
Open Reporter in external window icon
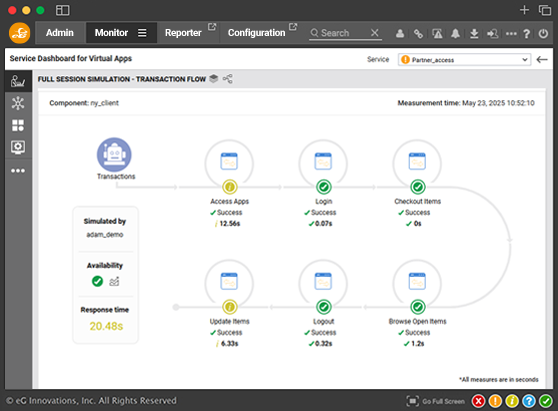(x=212, y=27)
